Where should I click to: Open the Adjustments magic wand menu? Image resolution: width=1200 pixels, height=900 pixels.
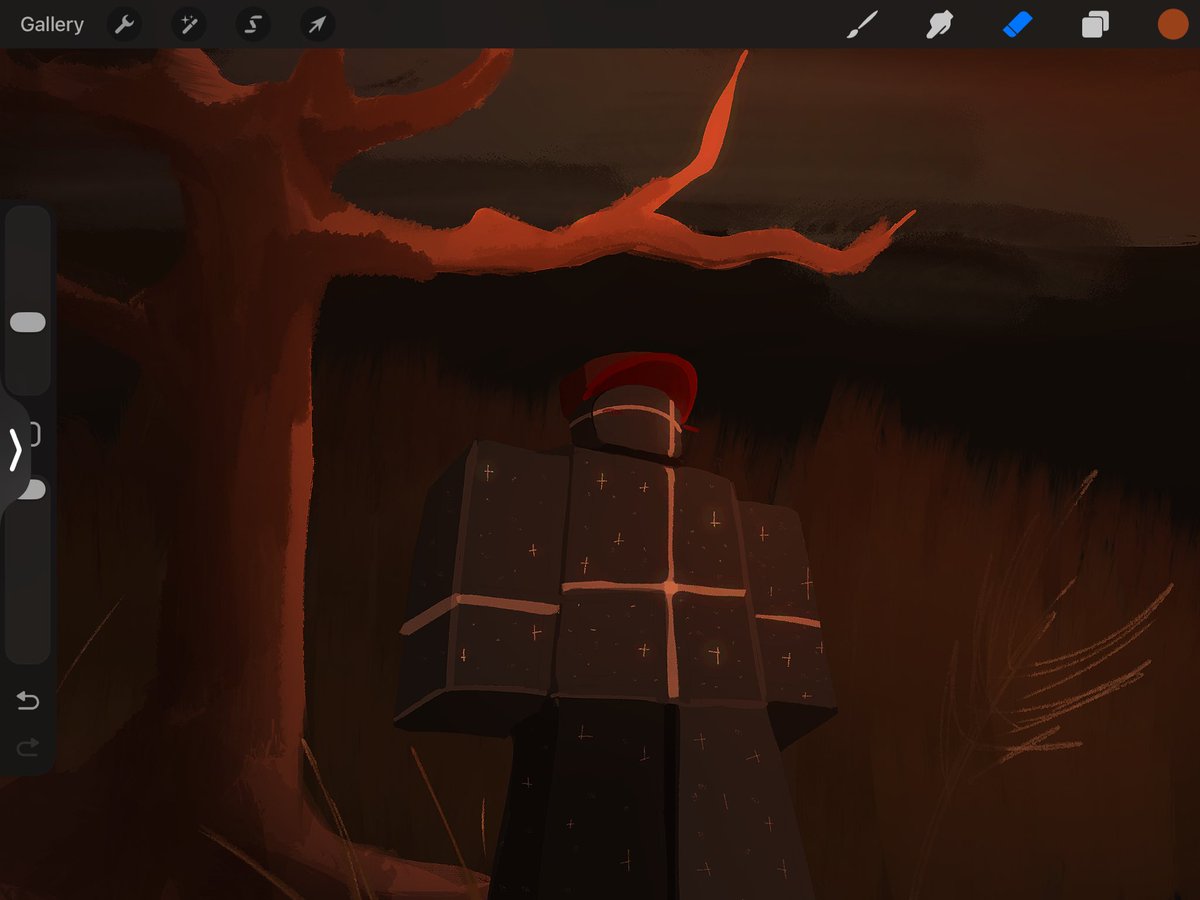coord(189,24)
